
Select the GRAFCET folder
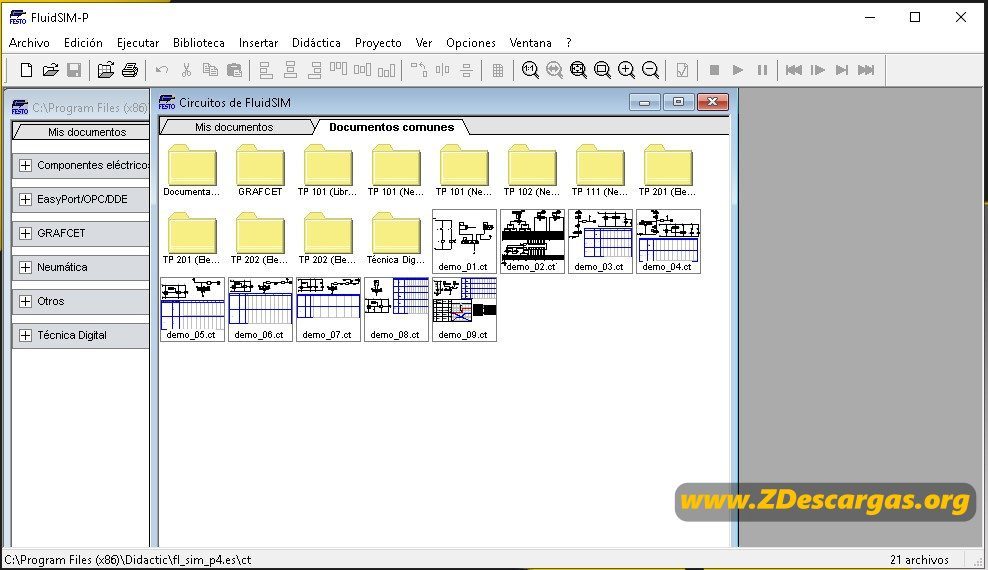[x=260, y=170]
